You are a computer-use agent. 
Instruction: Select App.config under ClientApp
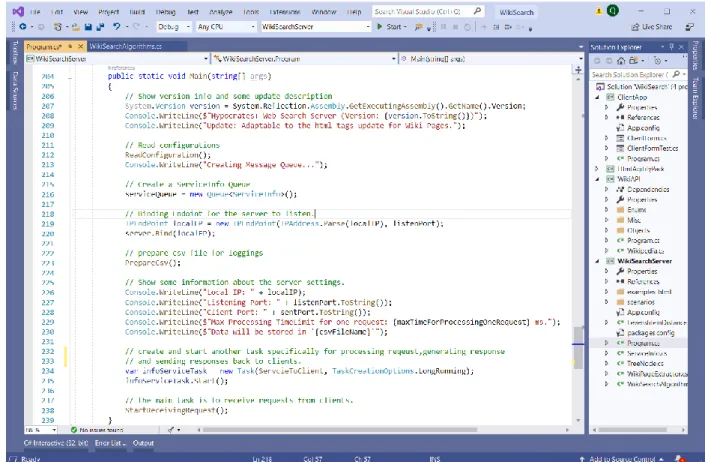click(643, 128)
